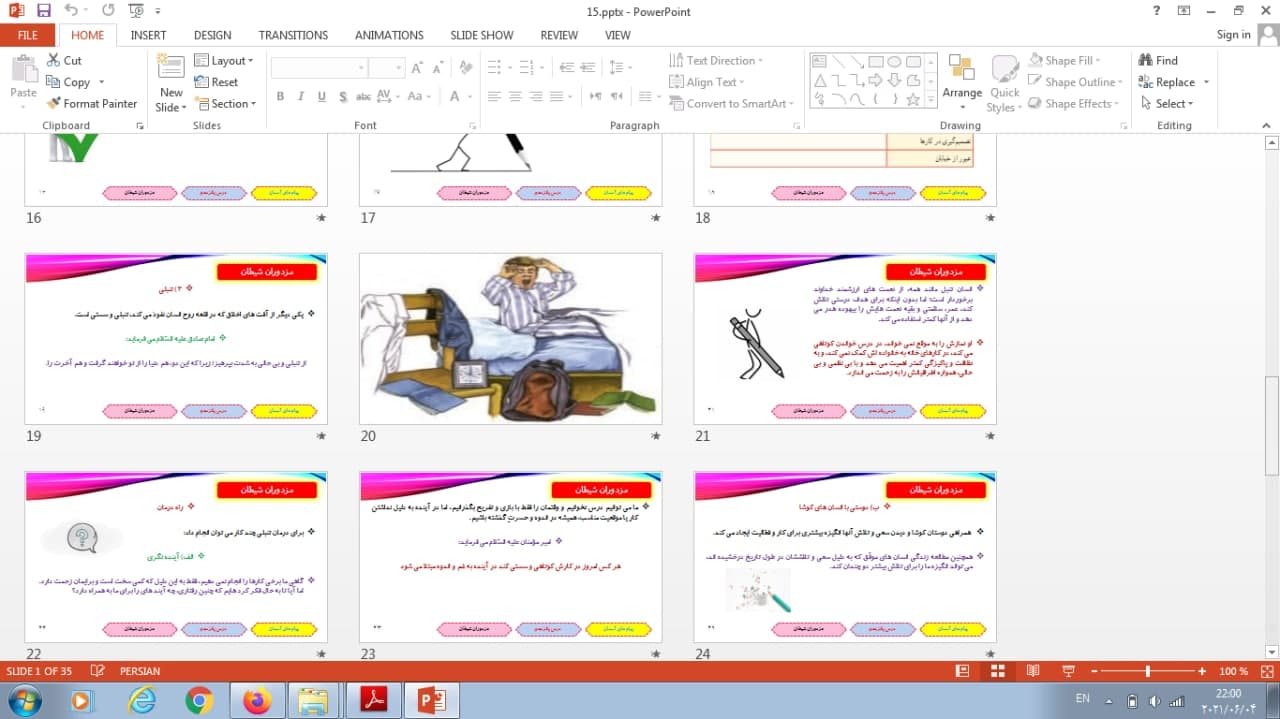The width and height of the screenshot is (1280, 719).
Task: Select slide 20 thumbnail with waking man
Action: 510,338
